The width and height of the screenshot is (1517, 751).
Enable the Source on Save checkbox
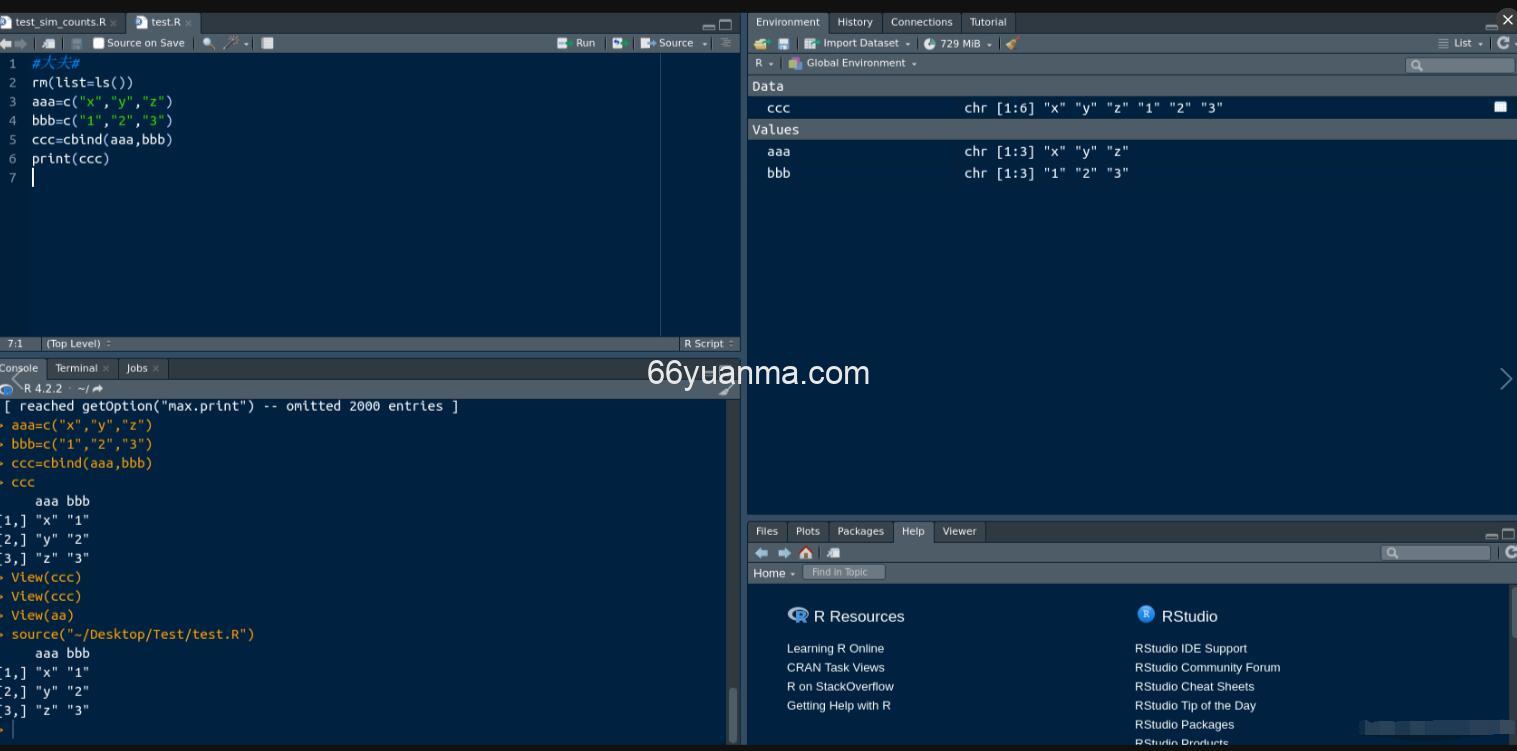[x=99, y=43]
